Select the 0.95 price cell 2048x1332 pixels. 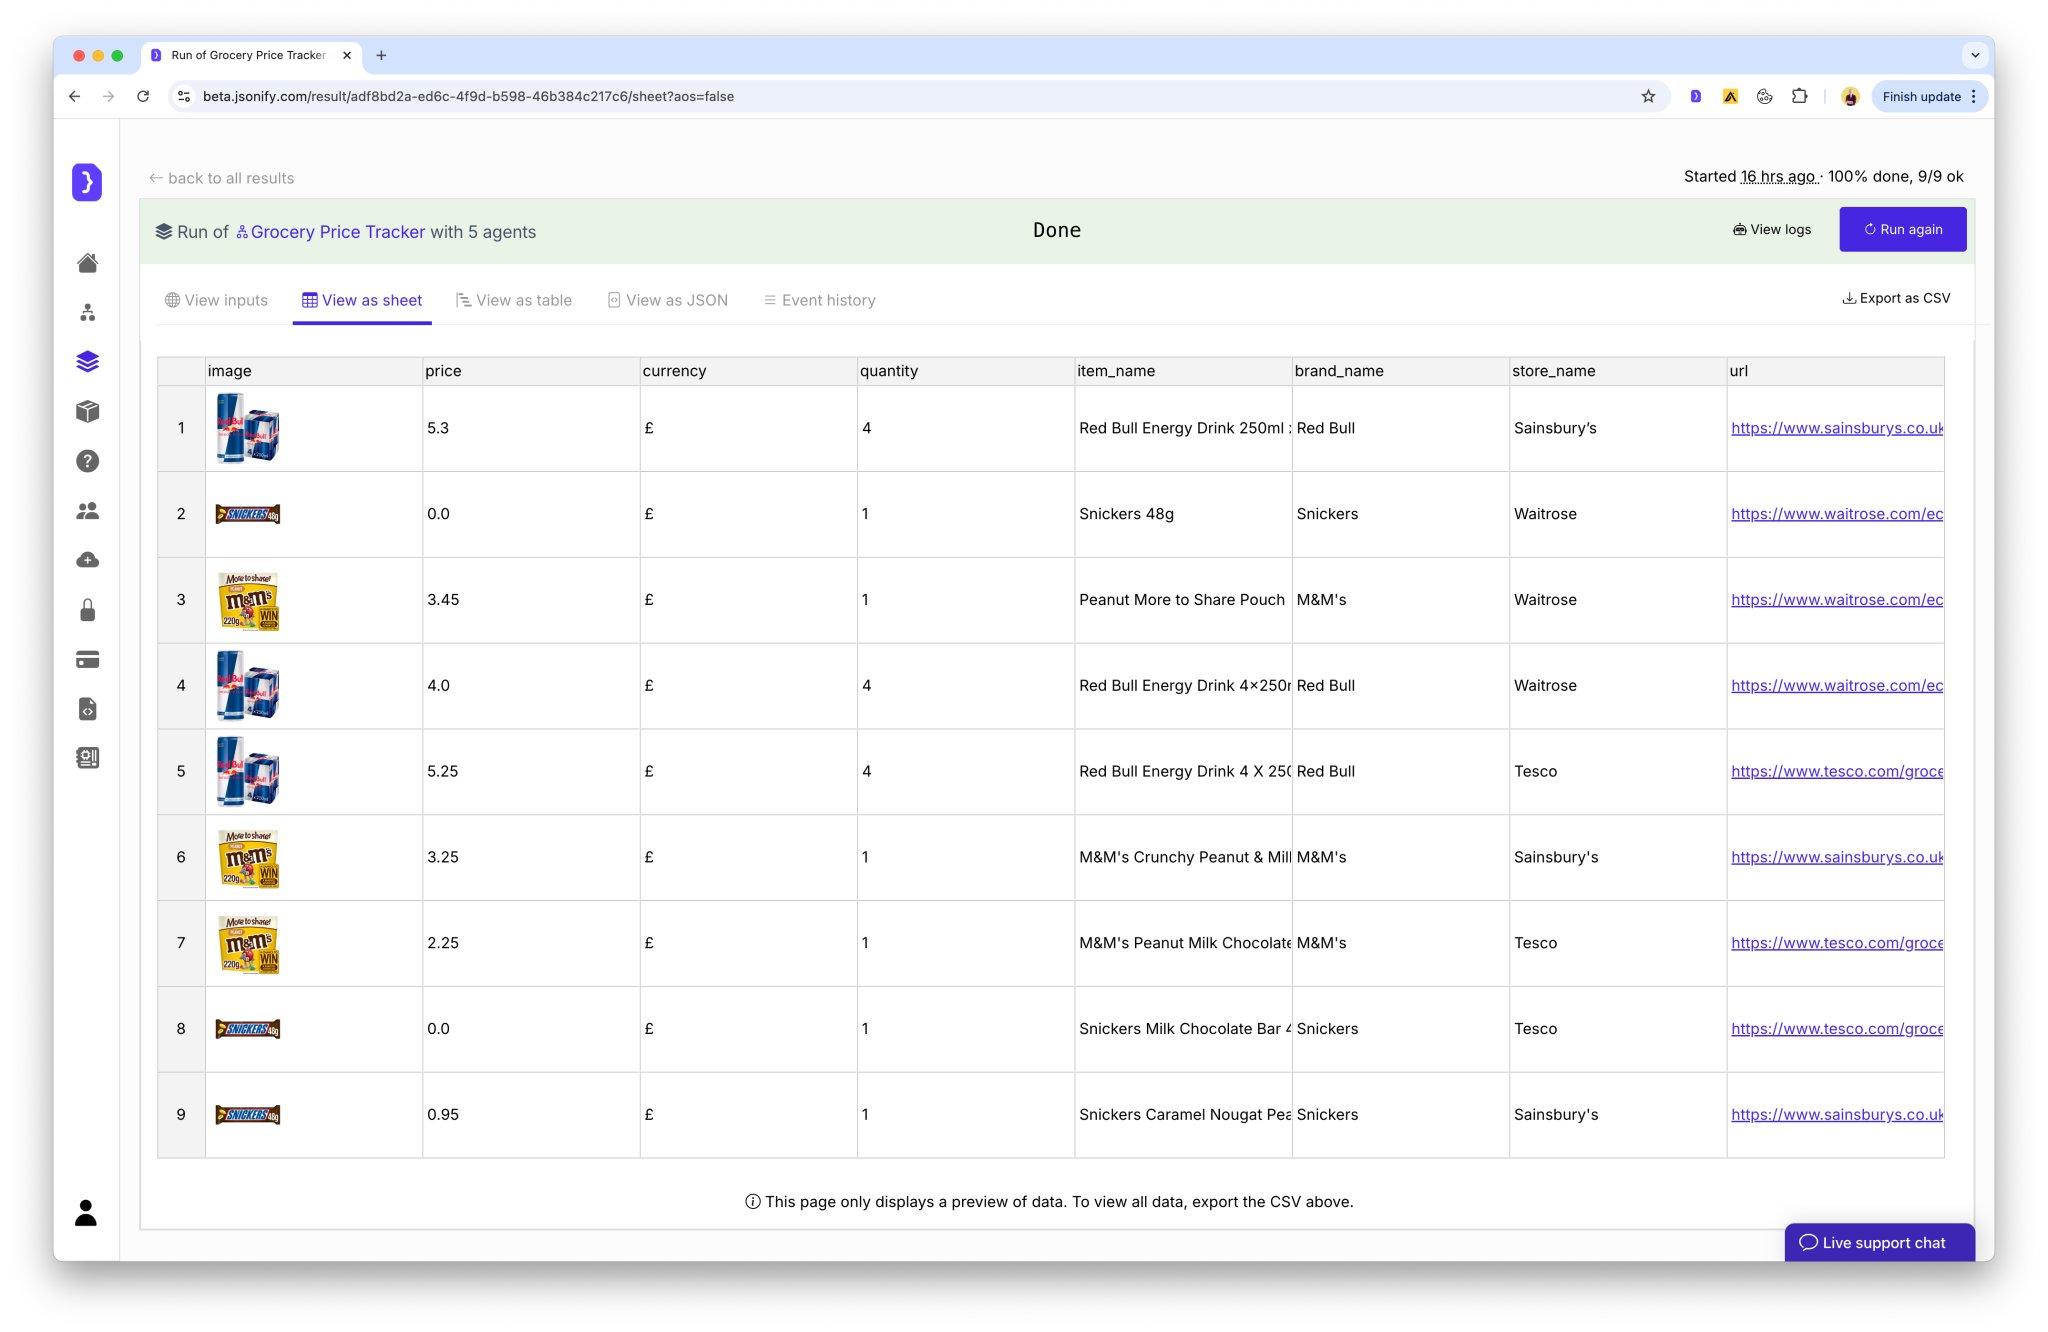(531, 1114)
